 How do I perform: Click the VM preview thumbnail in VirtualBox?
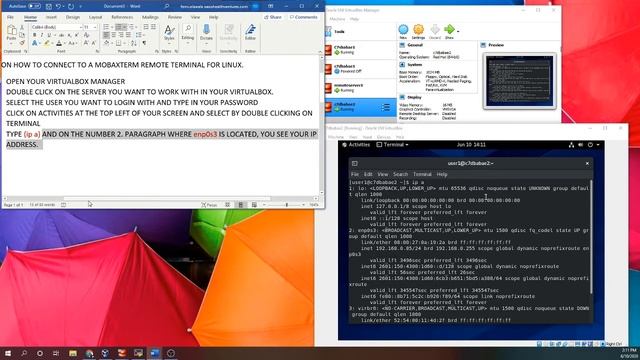pos(519,81)
